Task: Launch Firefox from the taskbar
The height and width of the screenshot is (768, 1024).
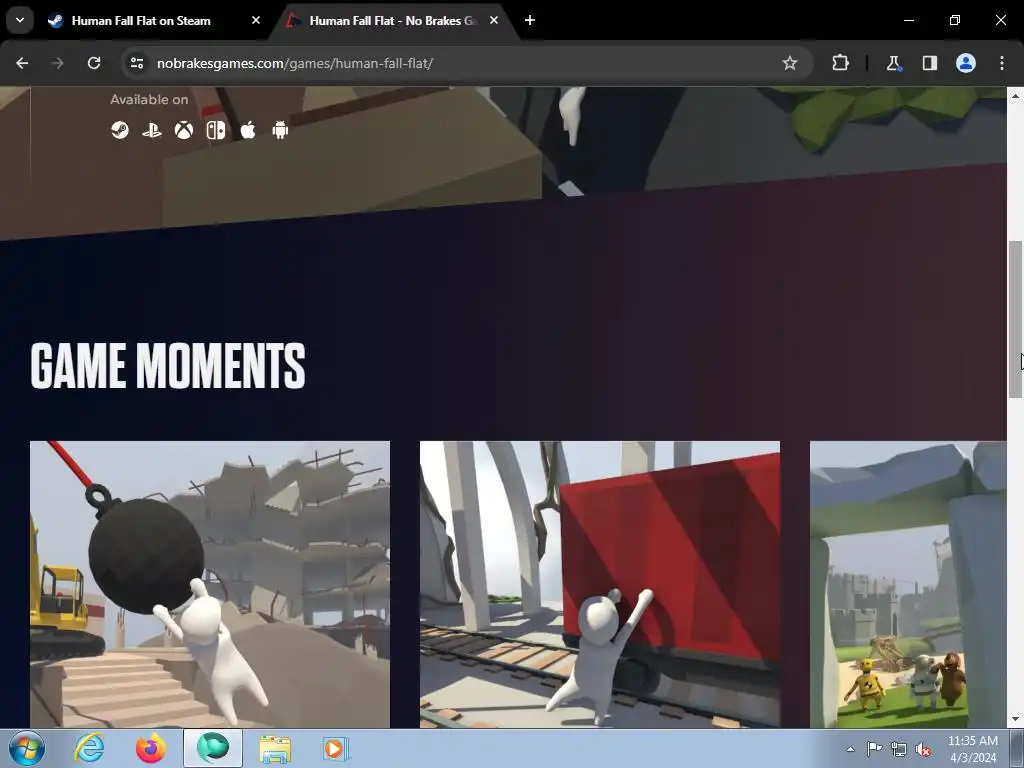Action: [x=150, y=748]
